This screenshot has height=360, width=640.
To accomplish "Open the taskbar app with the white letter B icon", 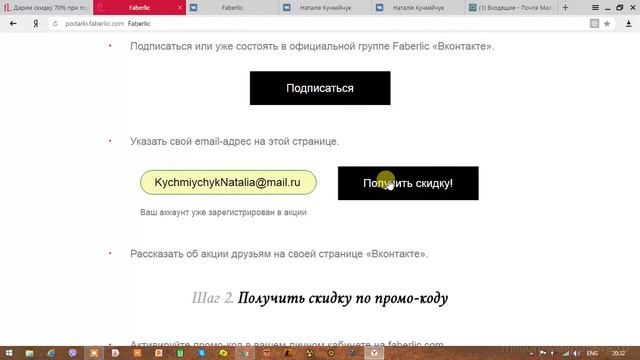I will click(x=116, y=353).
